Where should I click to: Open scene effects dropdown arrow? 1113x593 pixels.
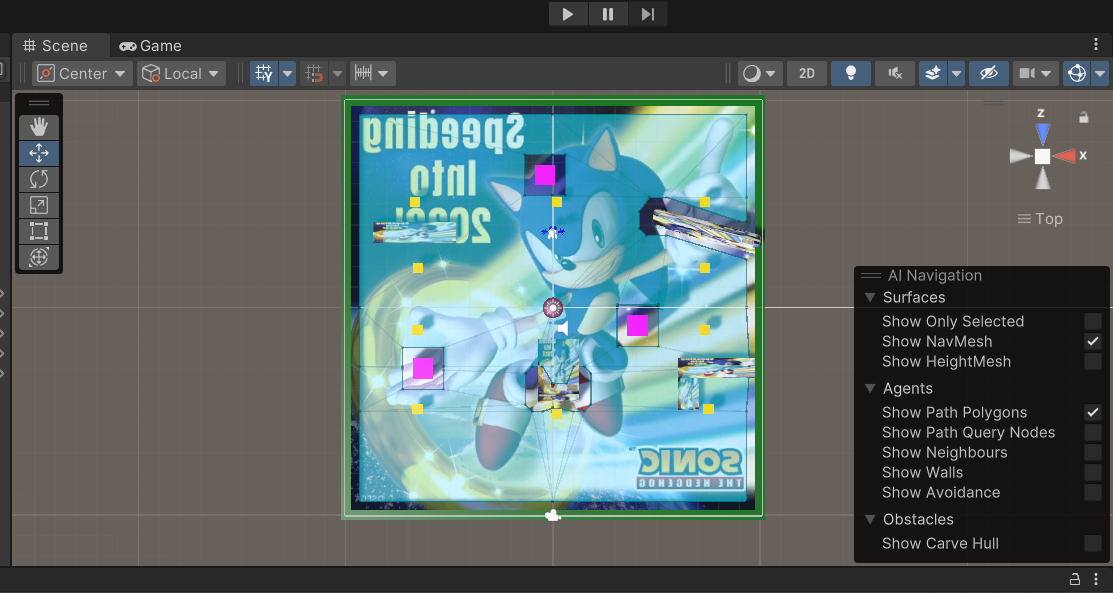coord(956,73)
